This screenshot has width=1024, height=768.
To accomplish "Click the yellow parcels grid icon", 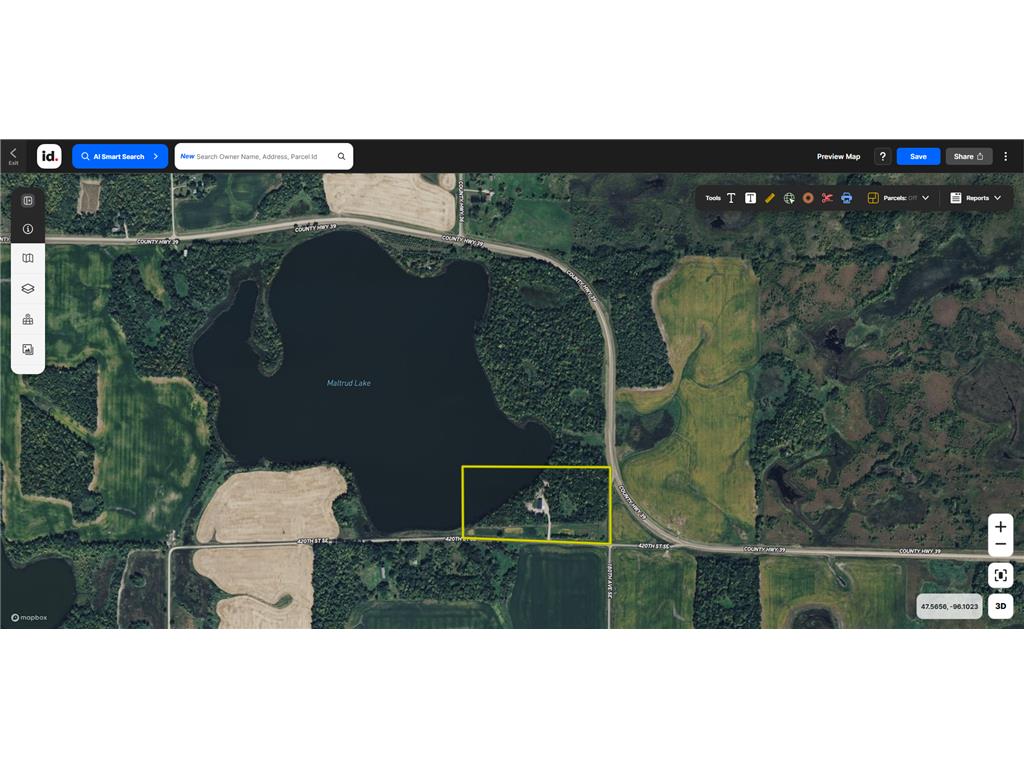I will tap(872, 198).
